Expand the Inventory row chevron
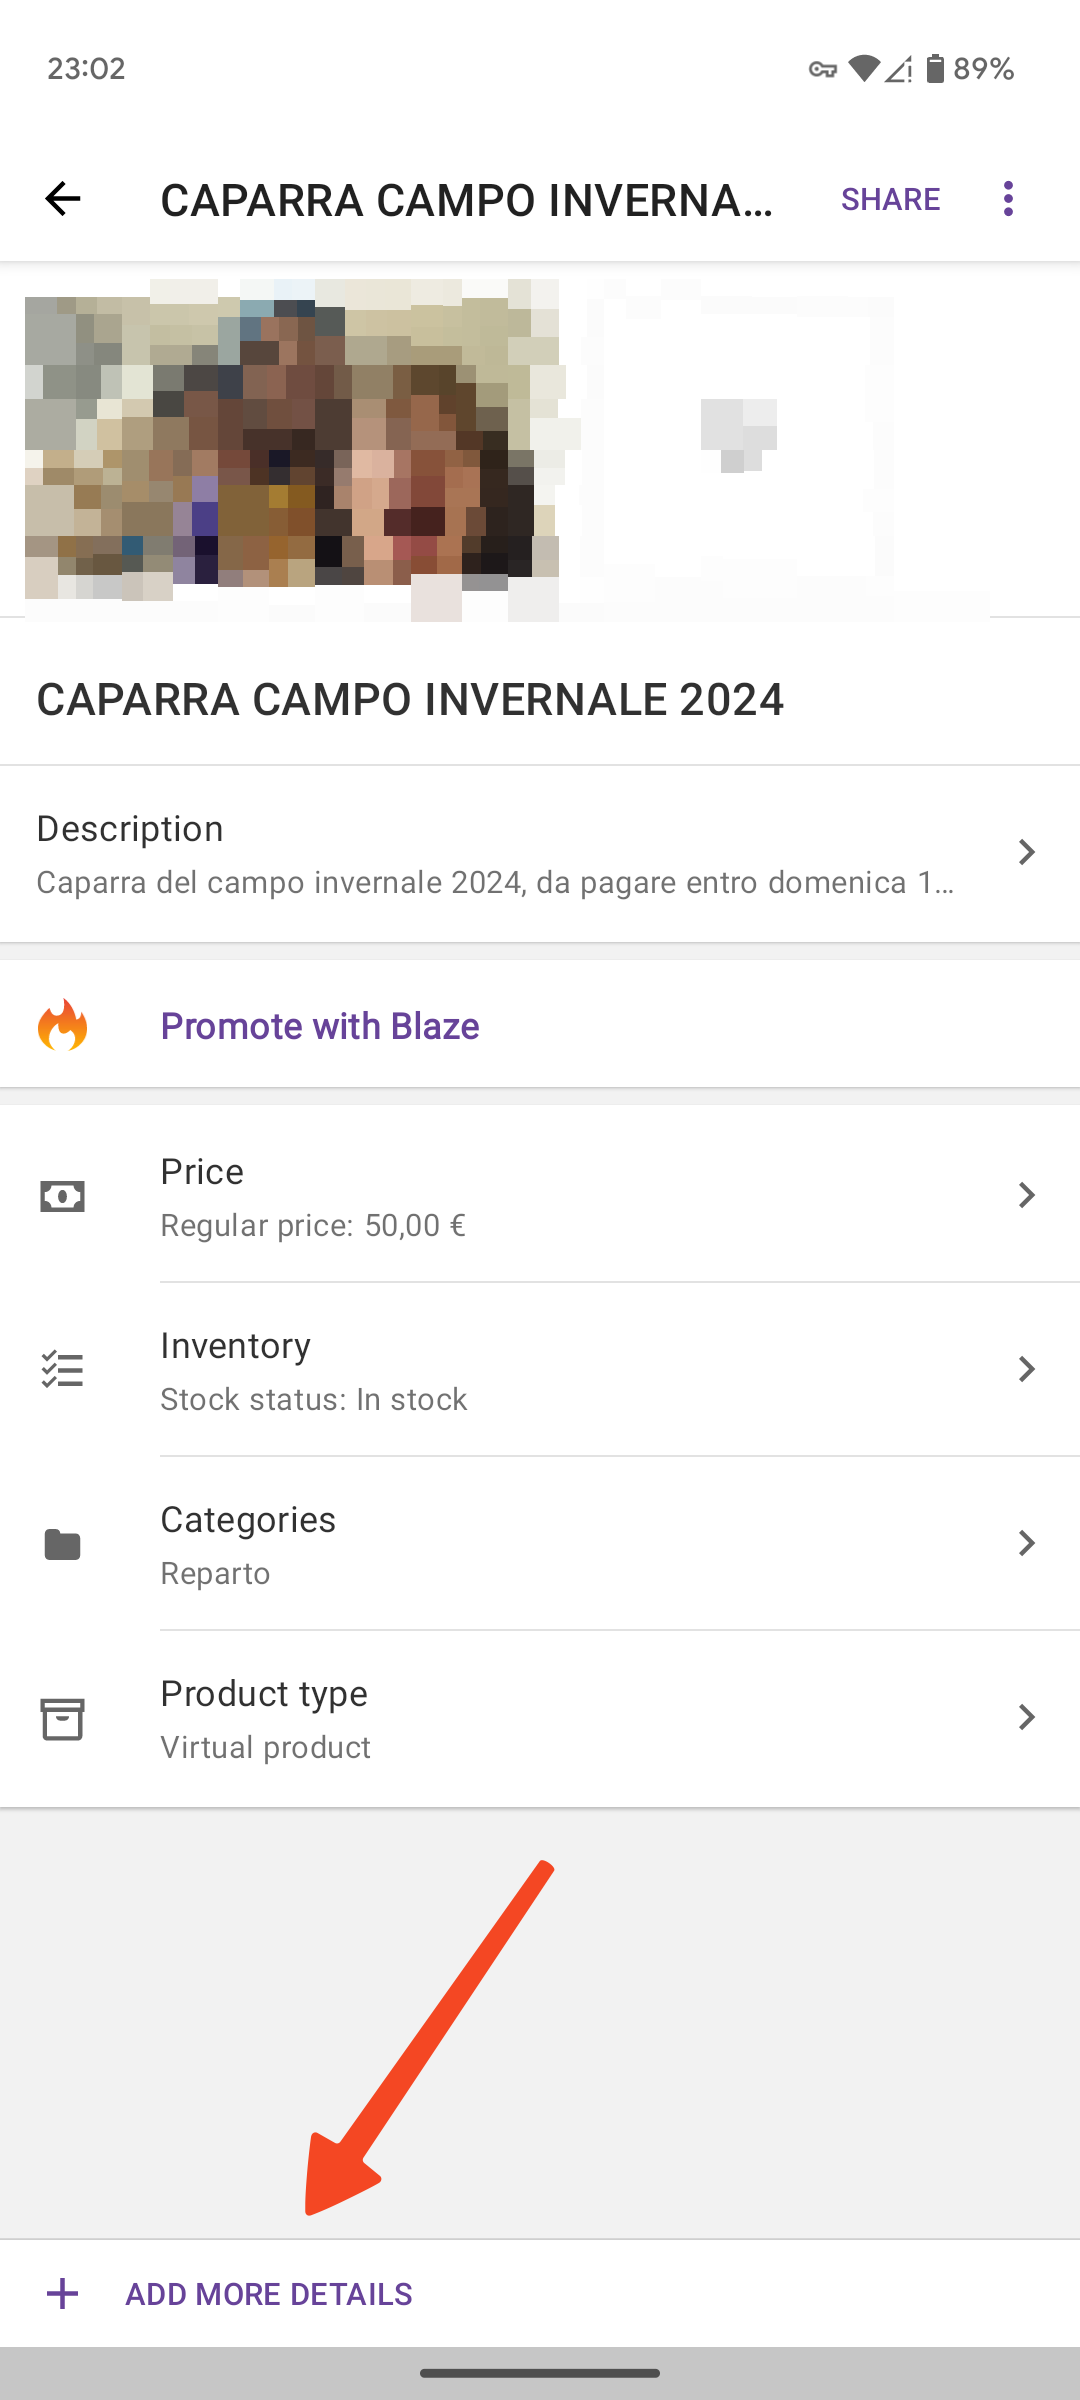The height and width of the screenshot is (2400, 1080). click(1026, 1369)
